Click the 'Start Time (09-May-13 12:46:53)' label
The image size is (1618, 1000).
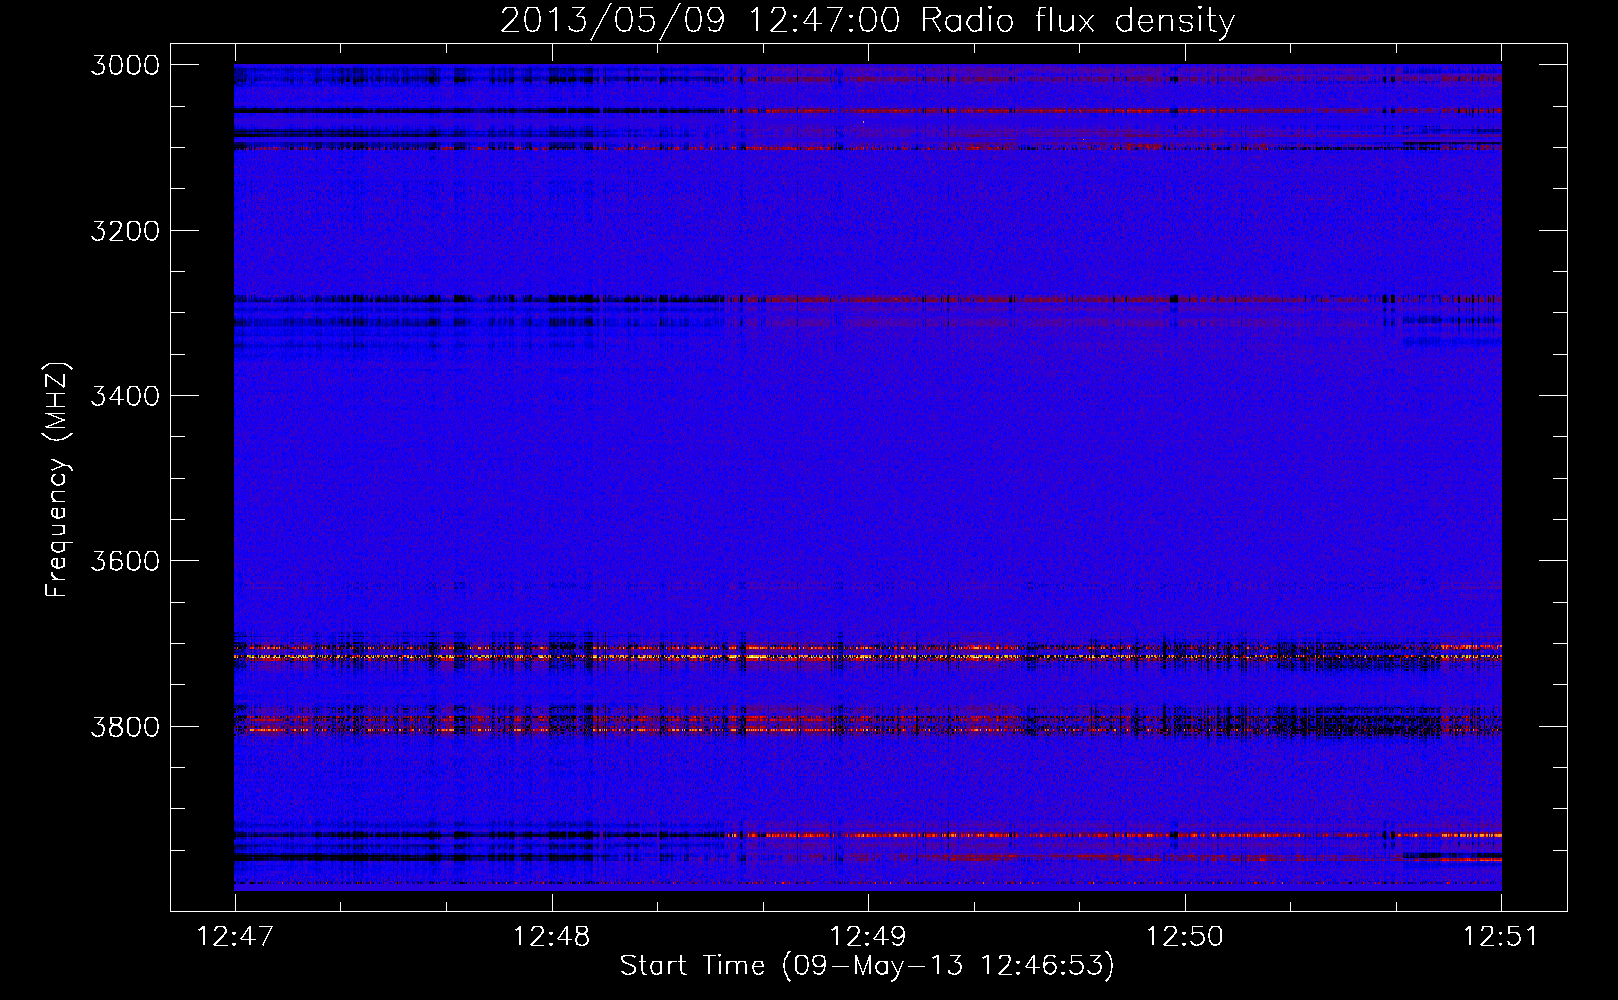(867, 965)
